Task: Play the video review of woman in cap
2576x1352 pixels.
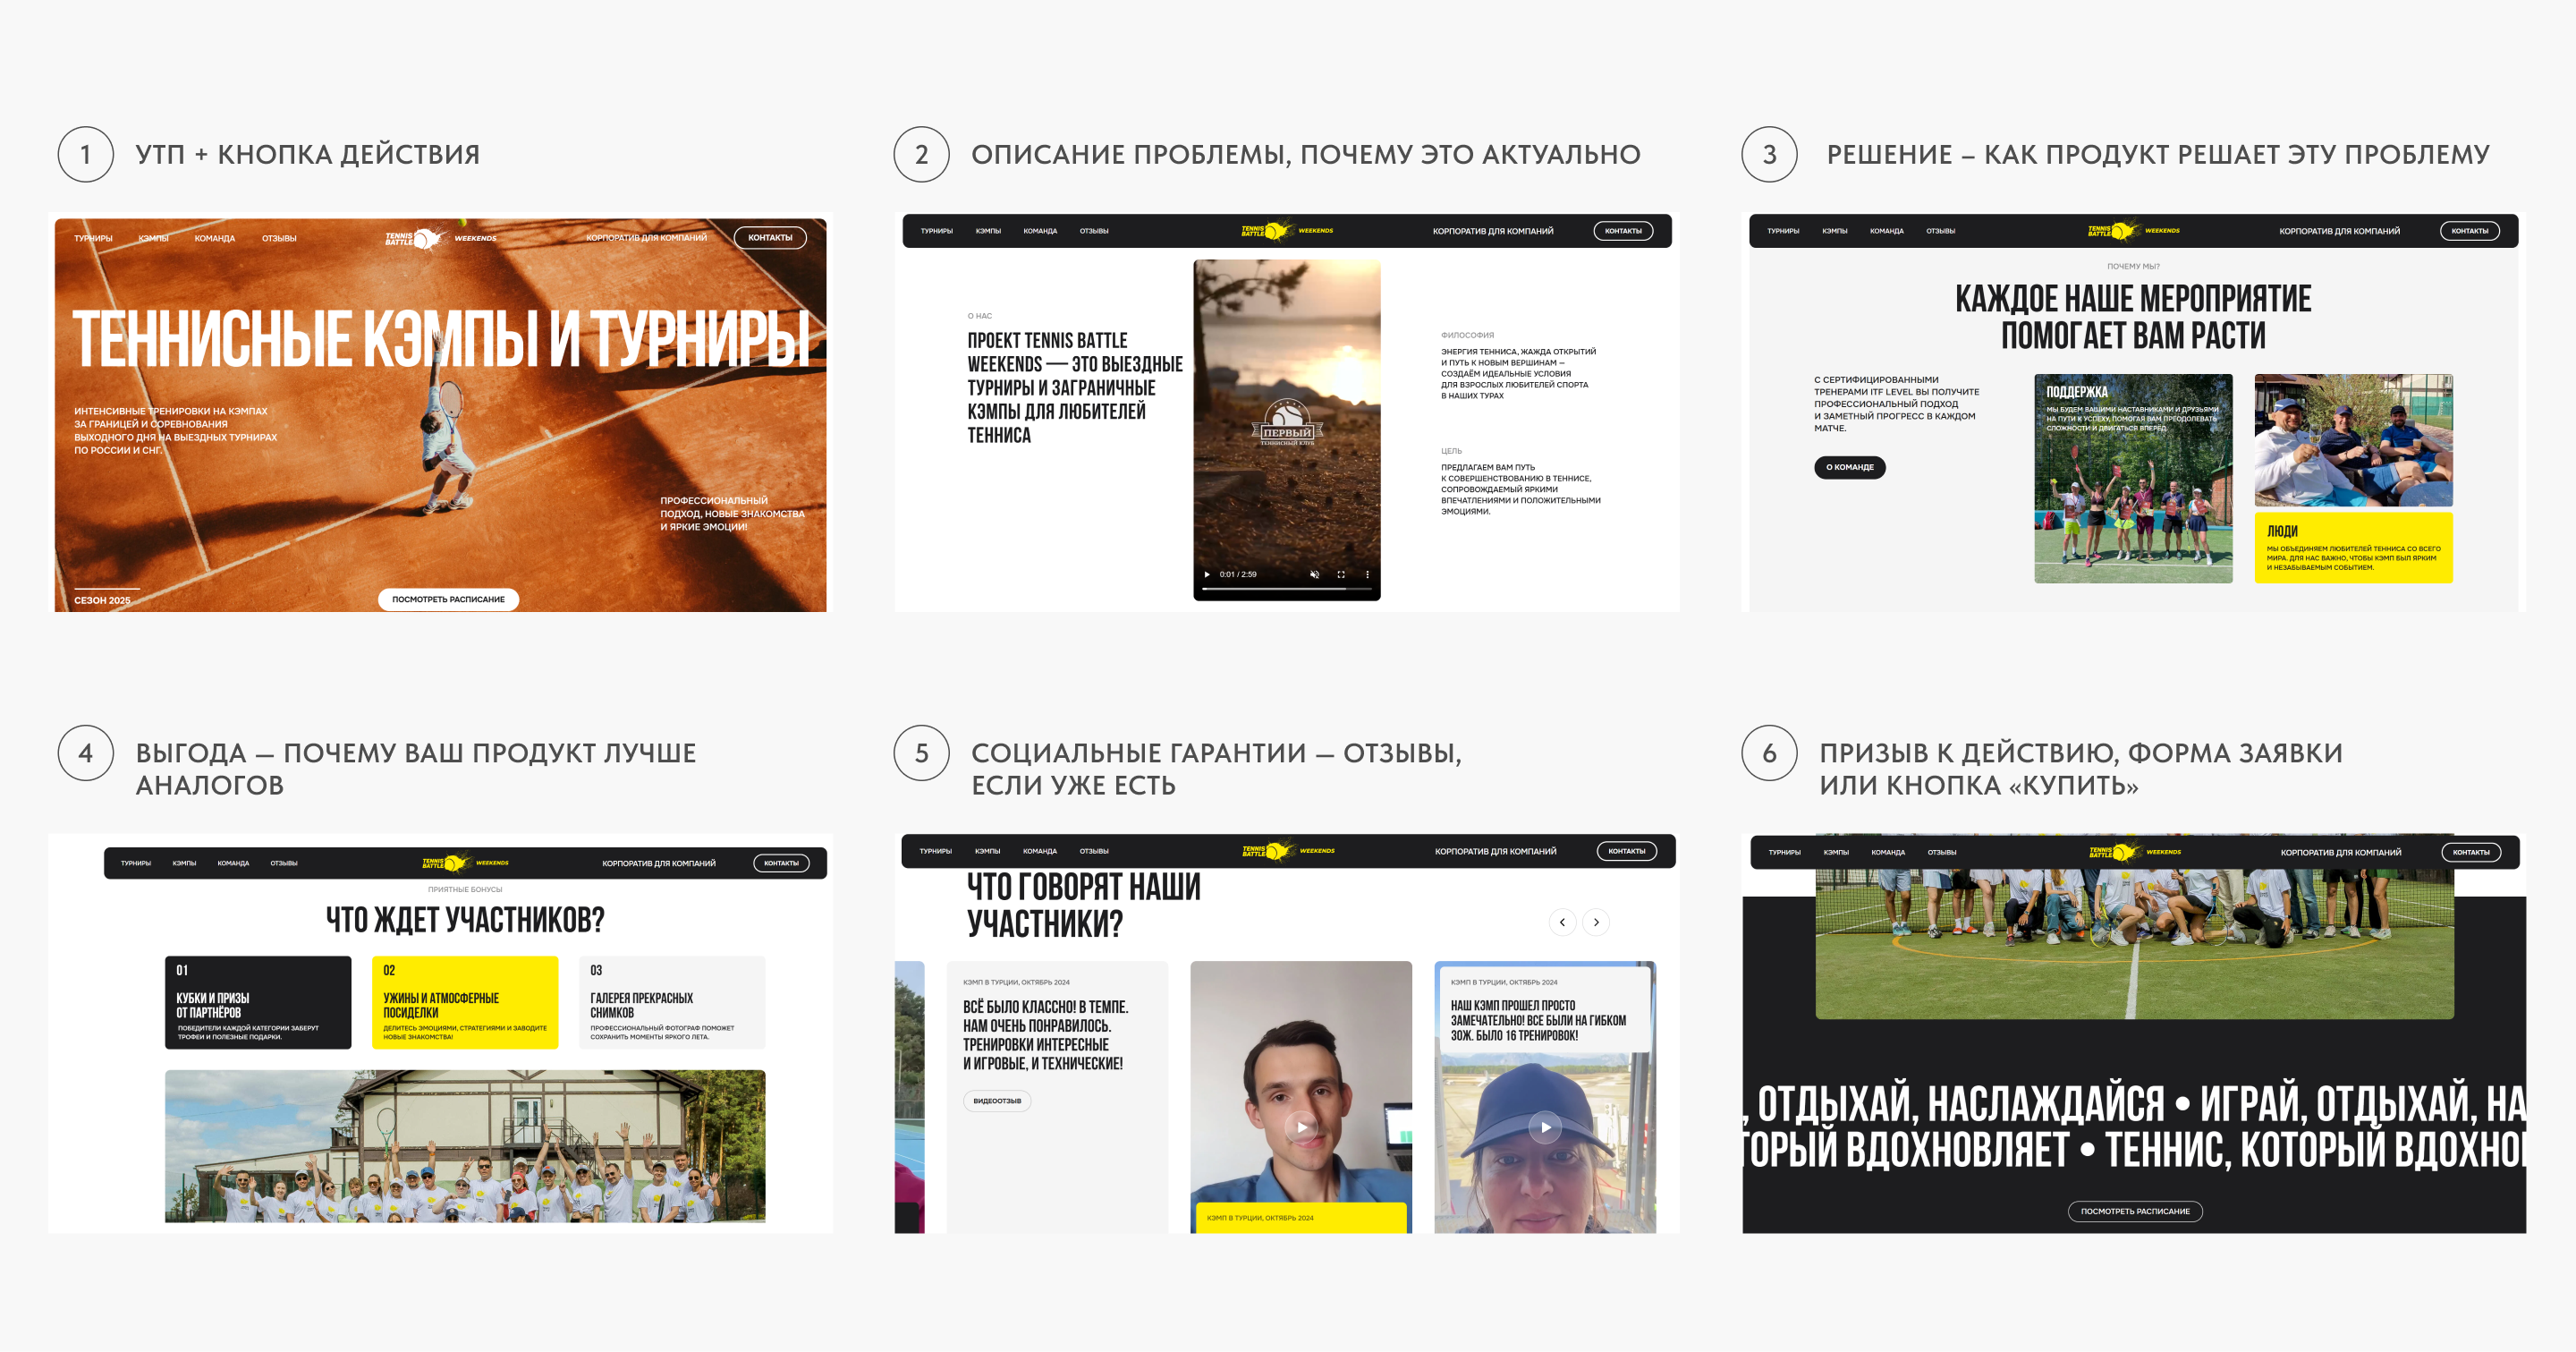Action: tap(1545, 1127)
